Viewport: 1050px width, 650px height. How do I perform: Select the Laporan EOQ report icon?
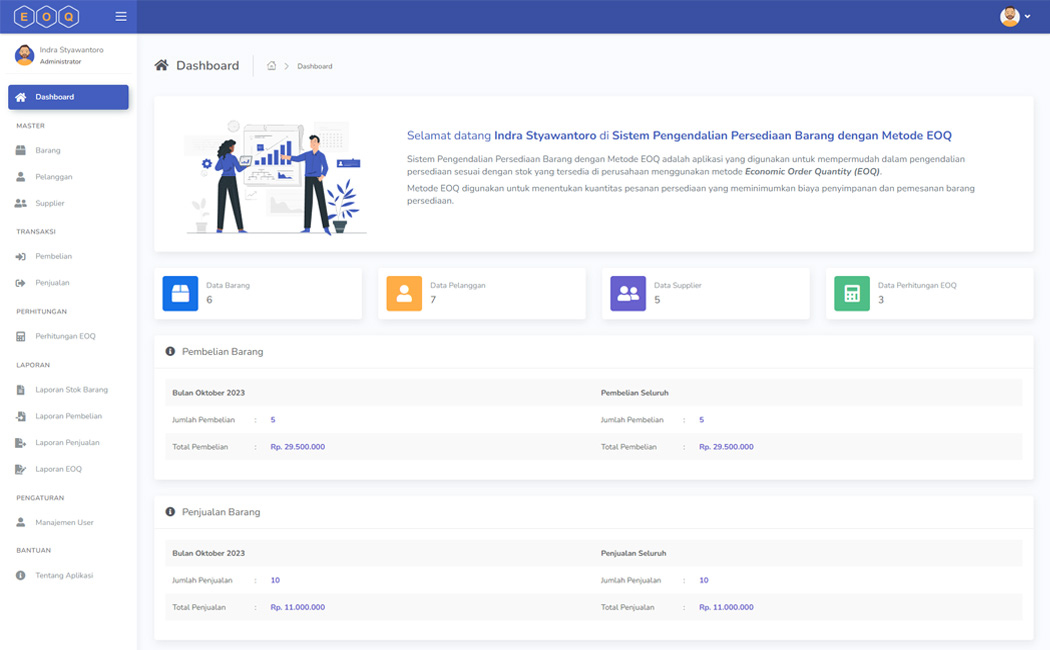pos(21,468)
